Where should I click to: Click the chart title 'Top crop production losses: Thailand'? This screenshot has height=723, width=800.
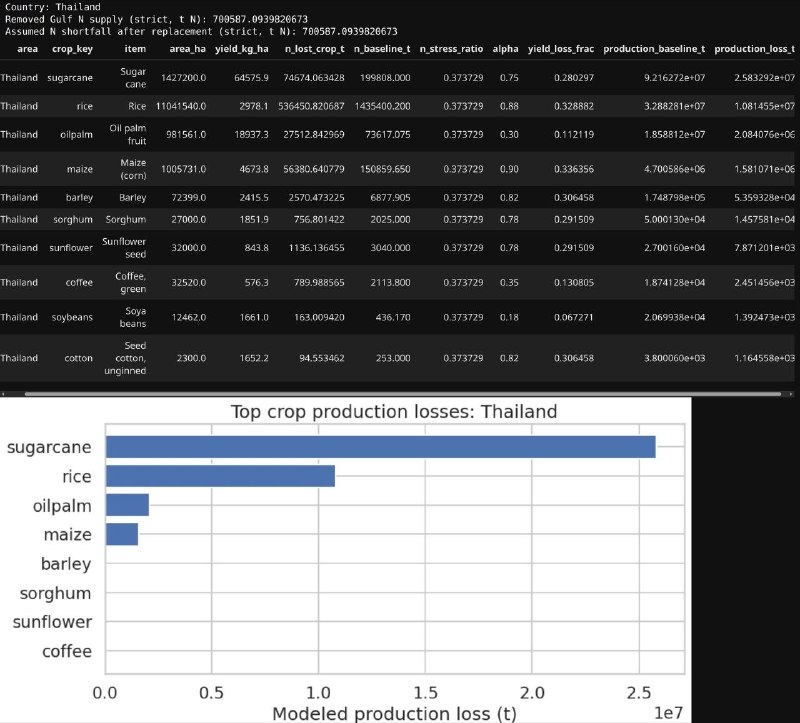tap(393, 411)
